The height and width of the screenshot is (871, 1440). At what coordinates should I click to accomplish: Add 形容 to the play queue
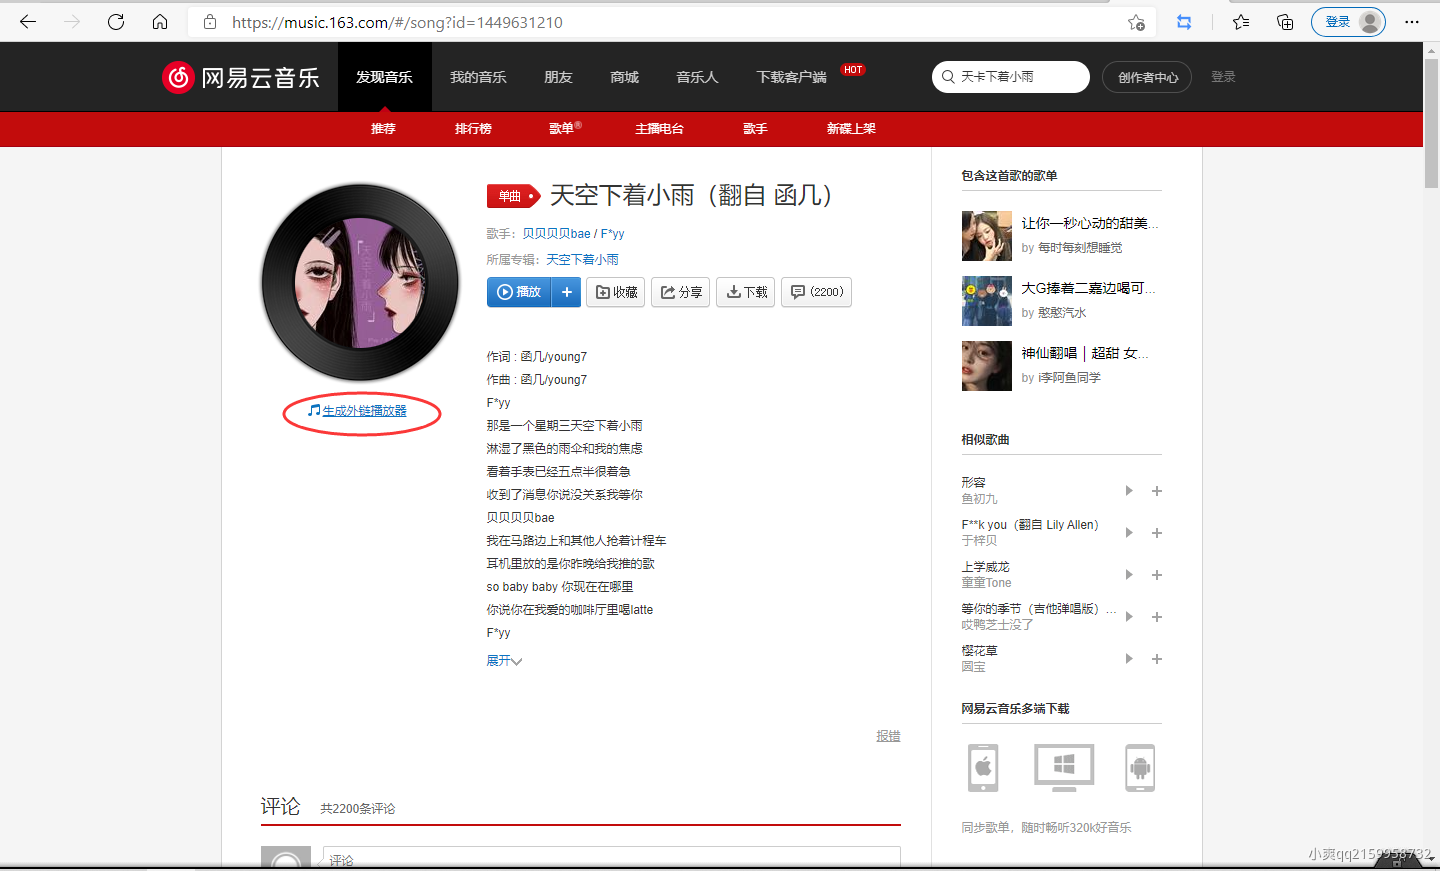[x=1157, y=491]
